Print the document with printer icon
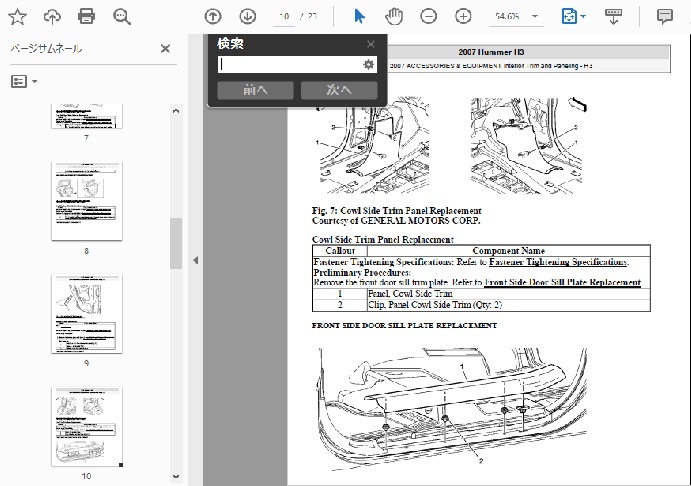This screenshot has height=486, width=691. 86,17
